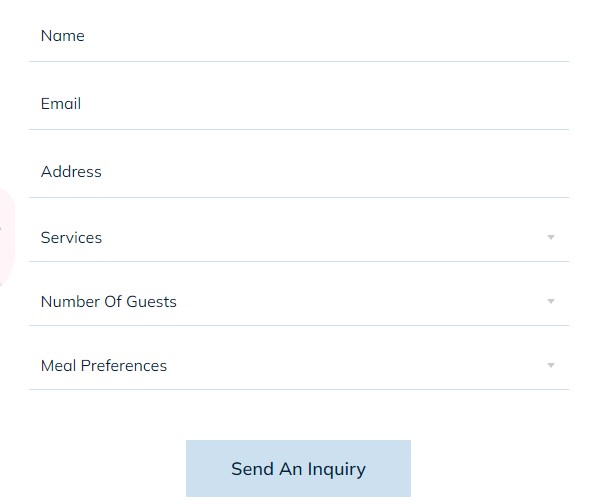Click the pink element at left edge
604x504 pixels.
6,236
